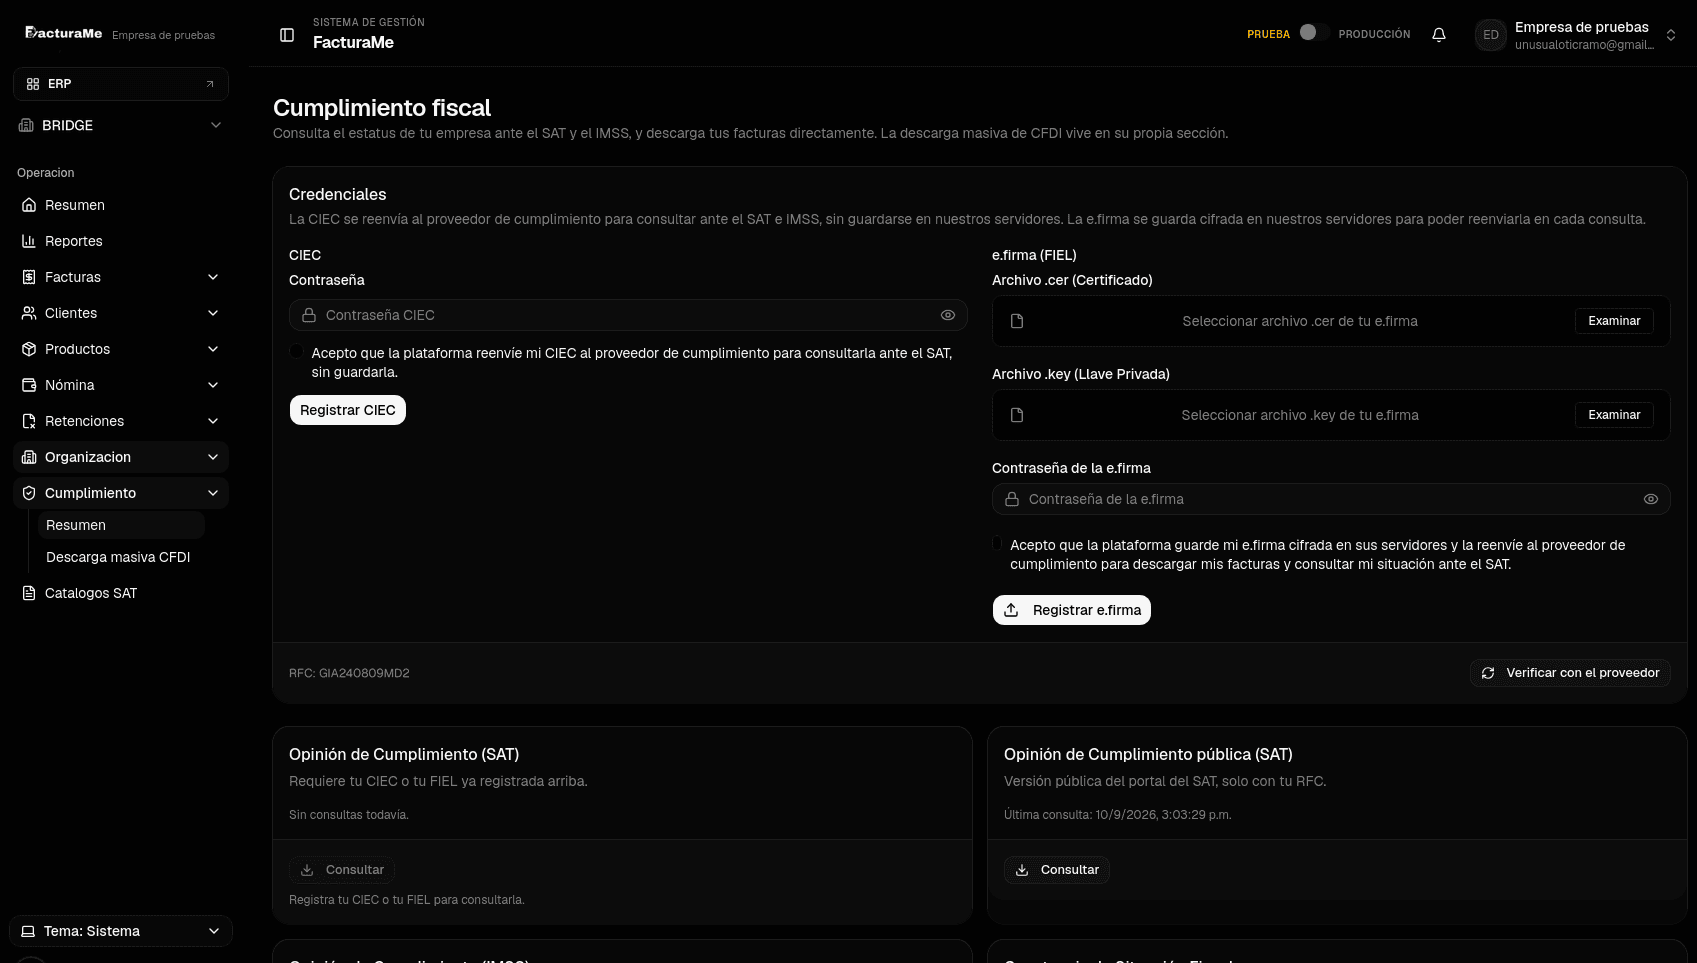Click the Clientes people icon
This screenshot has height=963, width=1697.
[x=29, y=313]
